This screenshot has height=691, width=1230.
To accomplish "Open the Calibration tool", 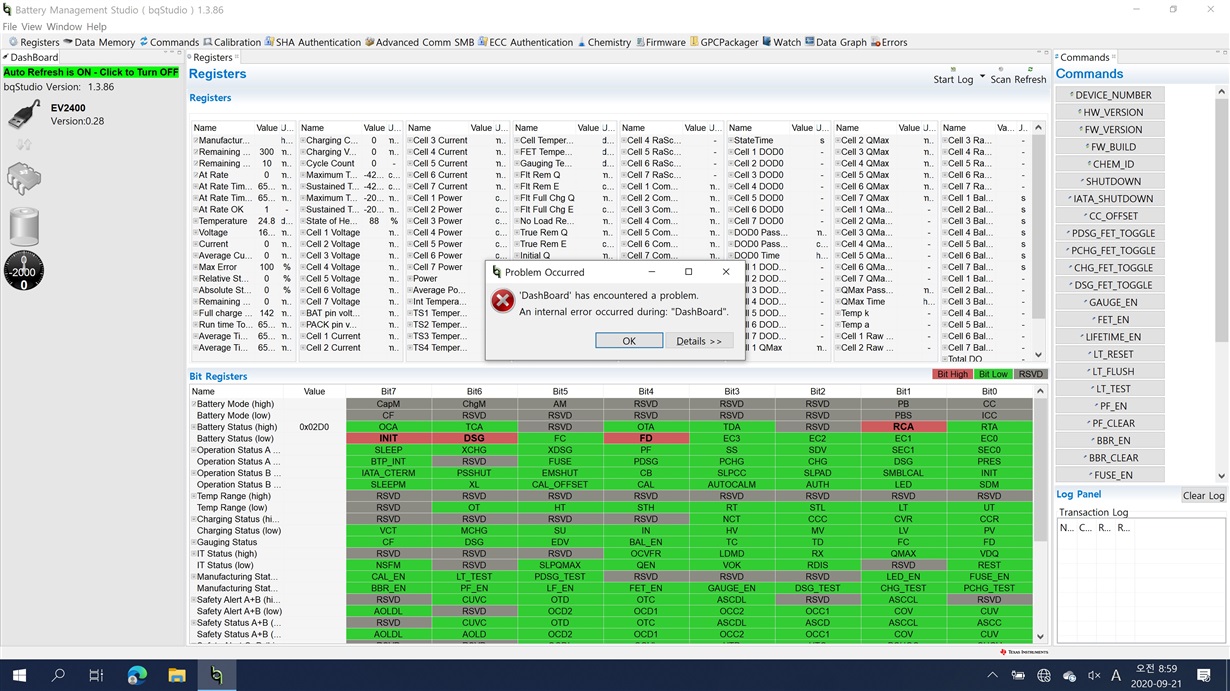I will tap(232, 42).
